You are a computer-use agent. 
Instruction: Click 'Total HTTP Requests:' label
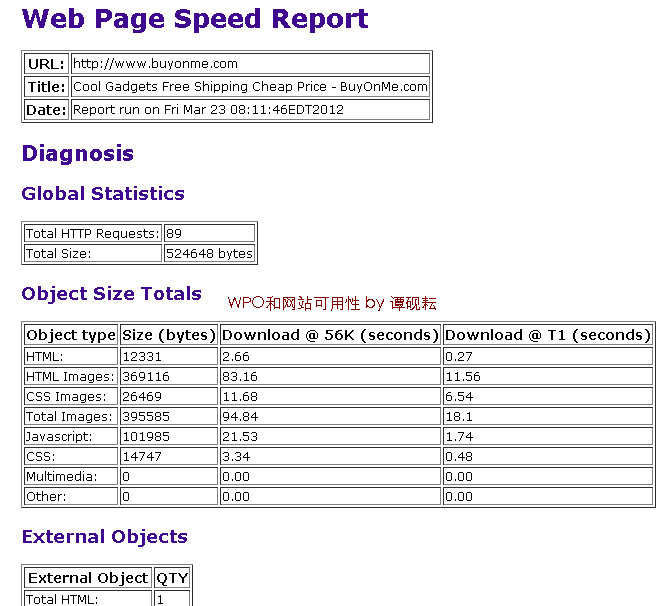(93, 233)
